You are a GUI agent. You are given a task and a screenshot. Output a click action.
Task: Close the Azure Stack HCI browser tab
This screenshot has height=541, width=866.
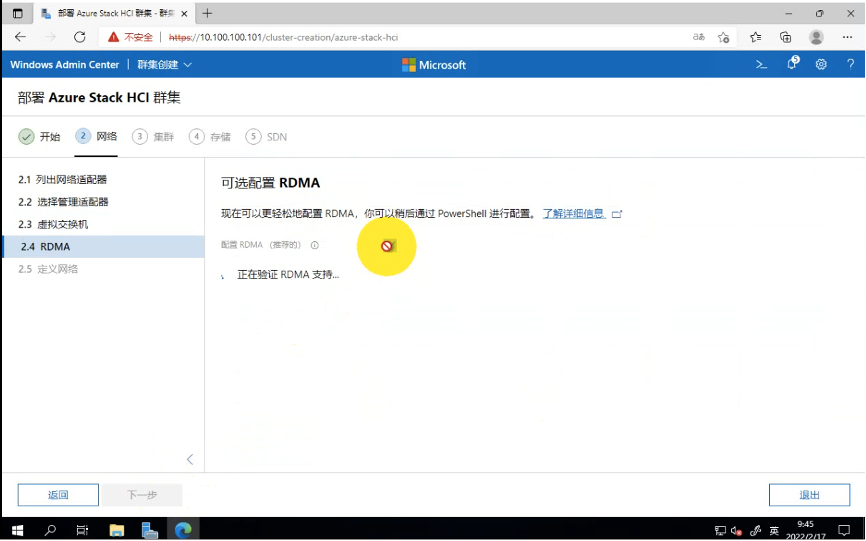[x=184, y=13]
